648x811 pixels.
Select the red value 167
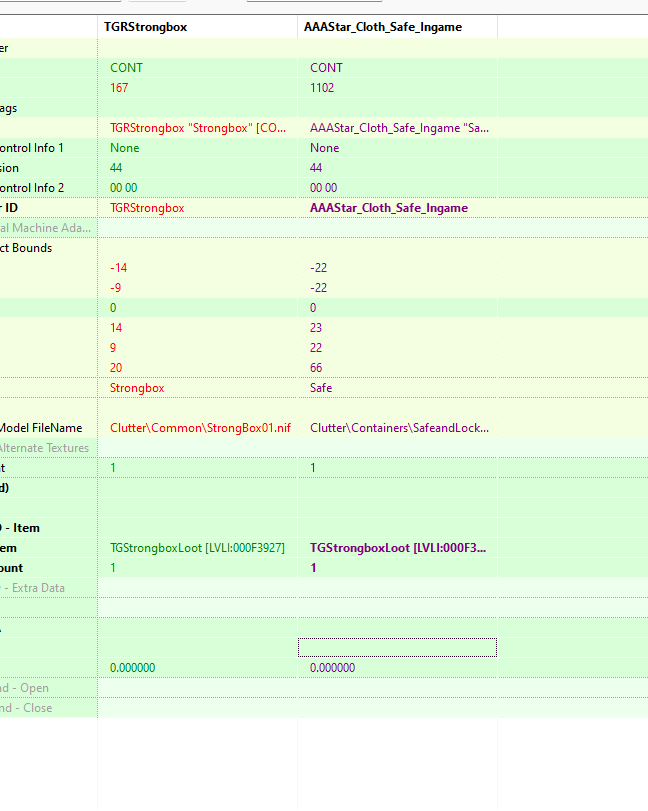point(119,88)
